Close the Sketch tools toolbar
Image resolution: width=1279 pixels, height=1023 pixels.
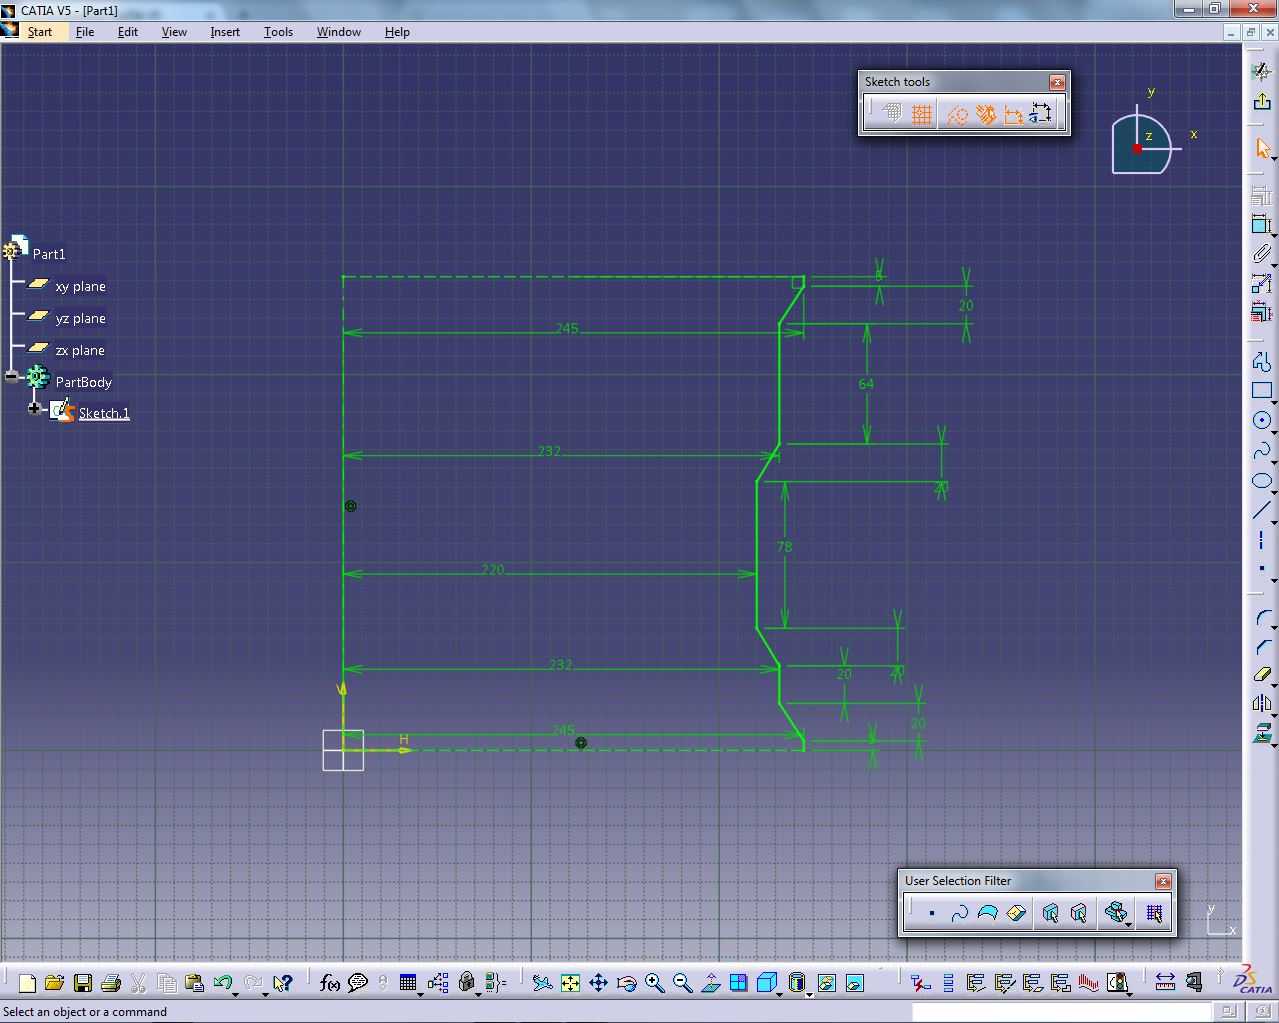pos(1057,82)
